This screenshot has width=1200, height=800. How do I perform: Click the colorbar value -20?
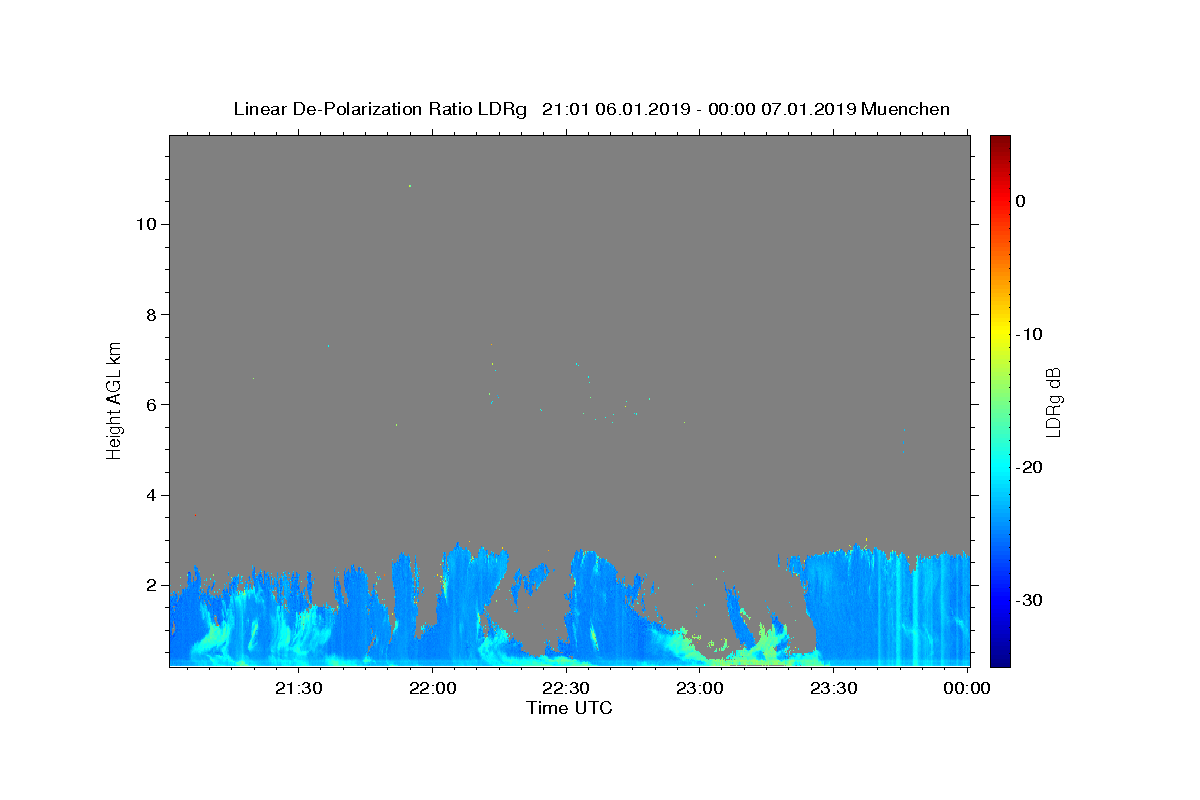[1030, 468]
